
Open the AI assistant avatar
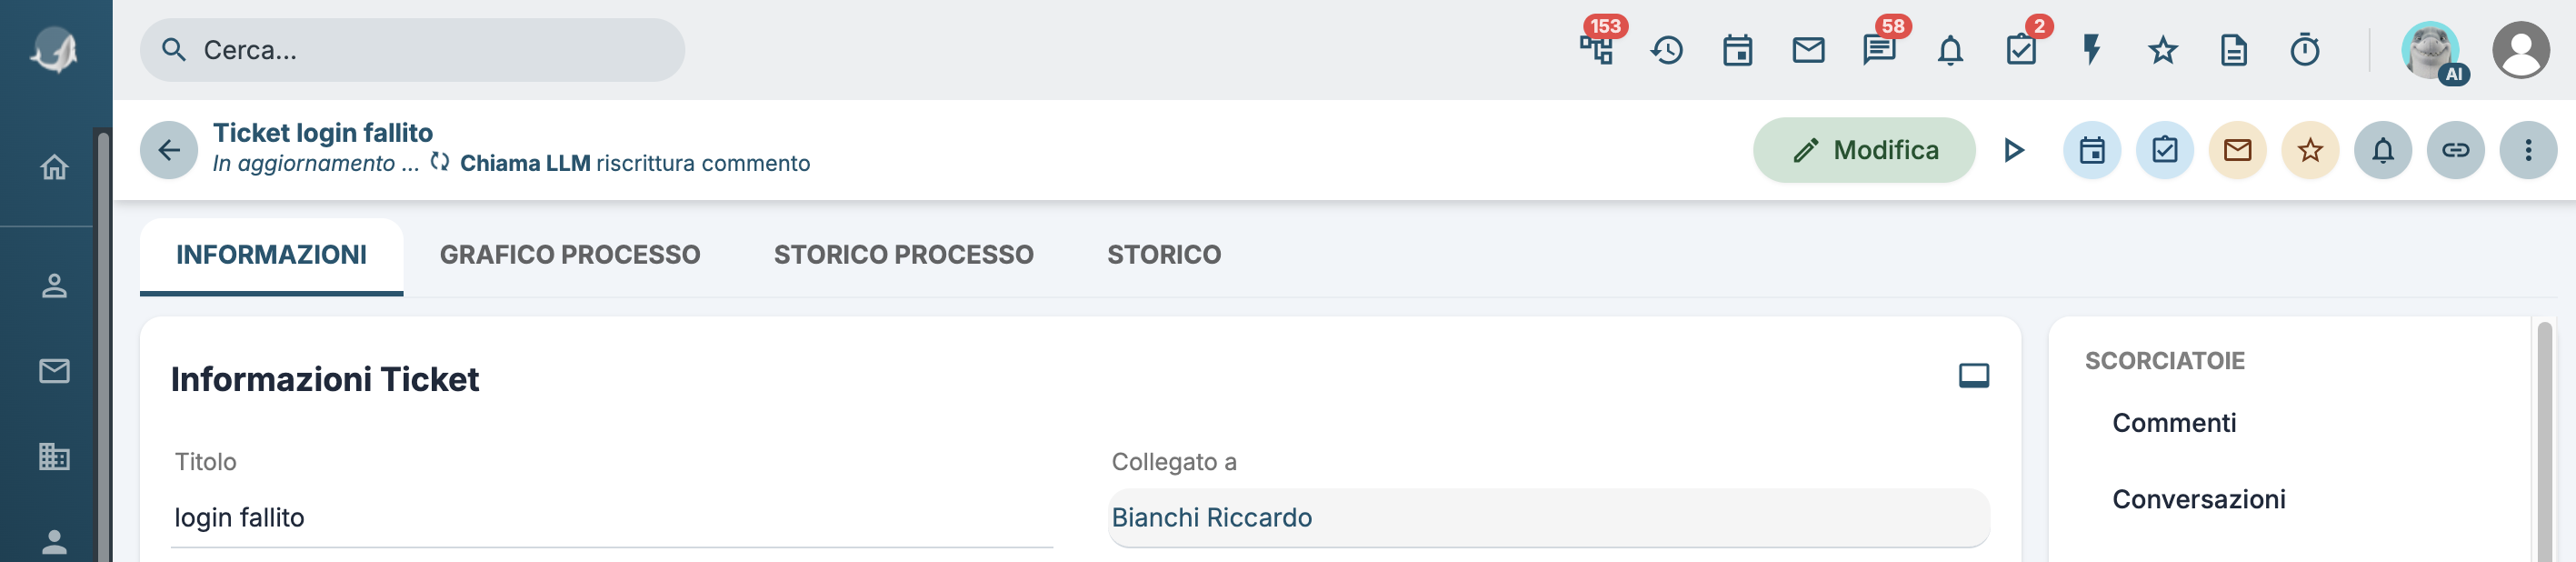point(2431,50)
